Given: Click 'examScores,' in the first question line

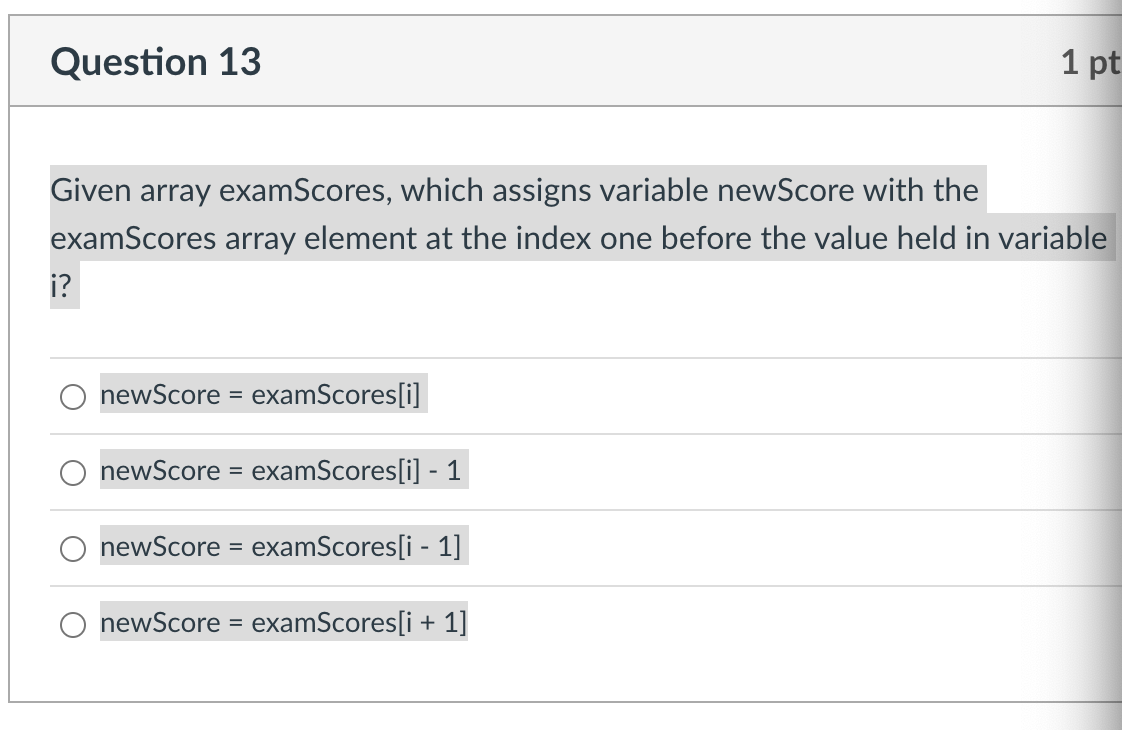Looking at the screenshot, I should click(306, 190).
